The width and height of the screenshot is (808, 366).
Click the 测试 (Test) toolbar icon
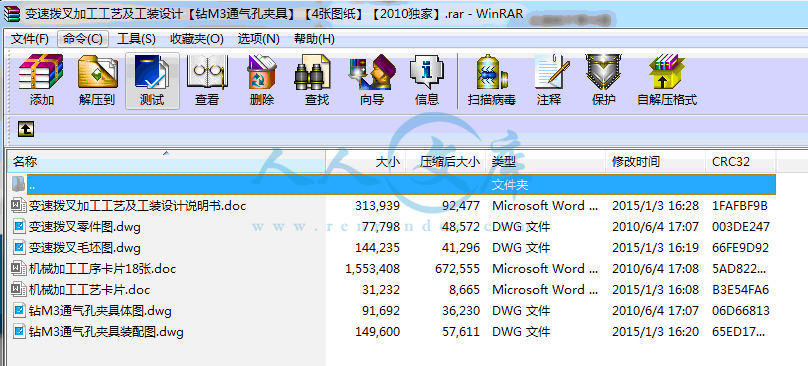click(152, 73)
